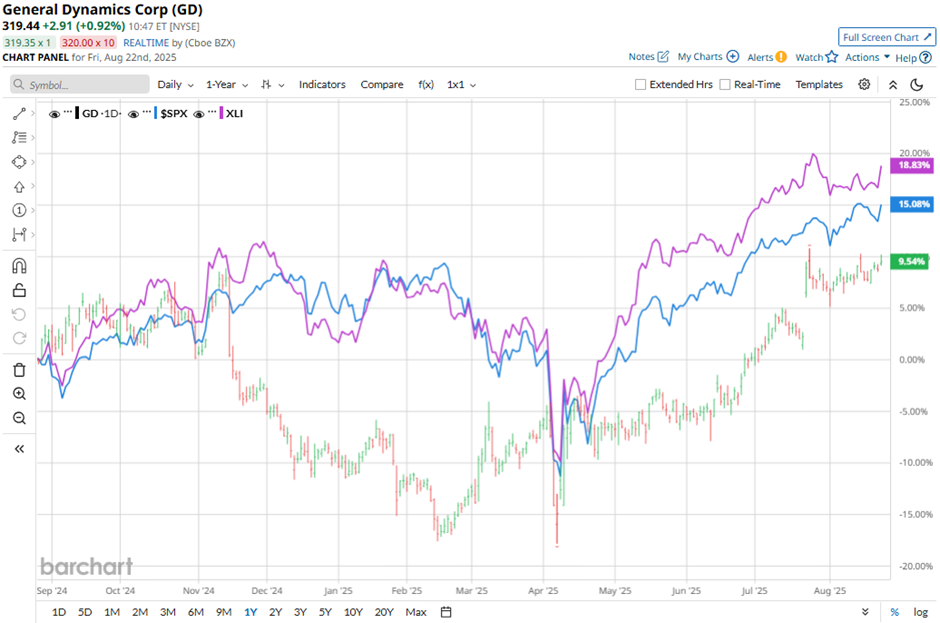Open GD series options ellipsis
Viewport: 940px width, 623px height.
tap(68, 112)
